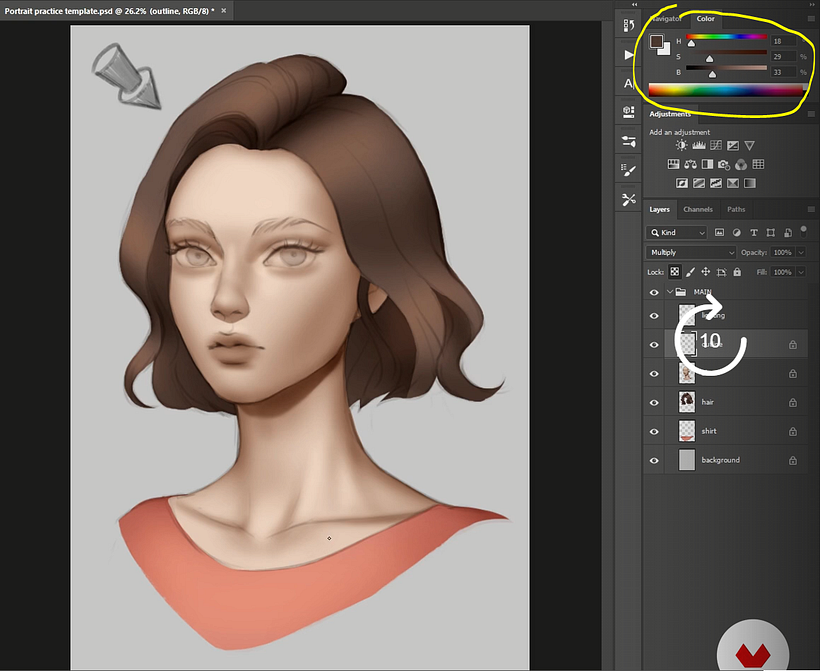Close the Portrait practice template.psd tab

[223, 10]
